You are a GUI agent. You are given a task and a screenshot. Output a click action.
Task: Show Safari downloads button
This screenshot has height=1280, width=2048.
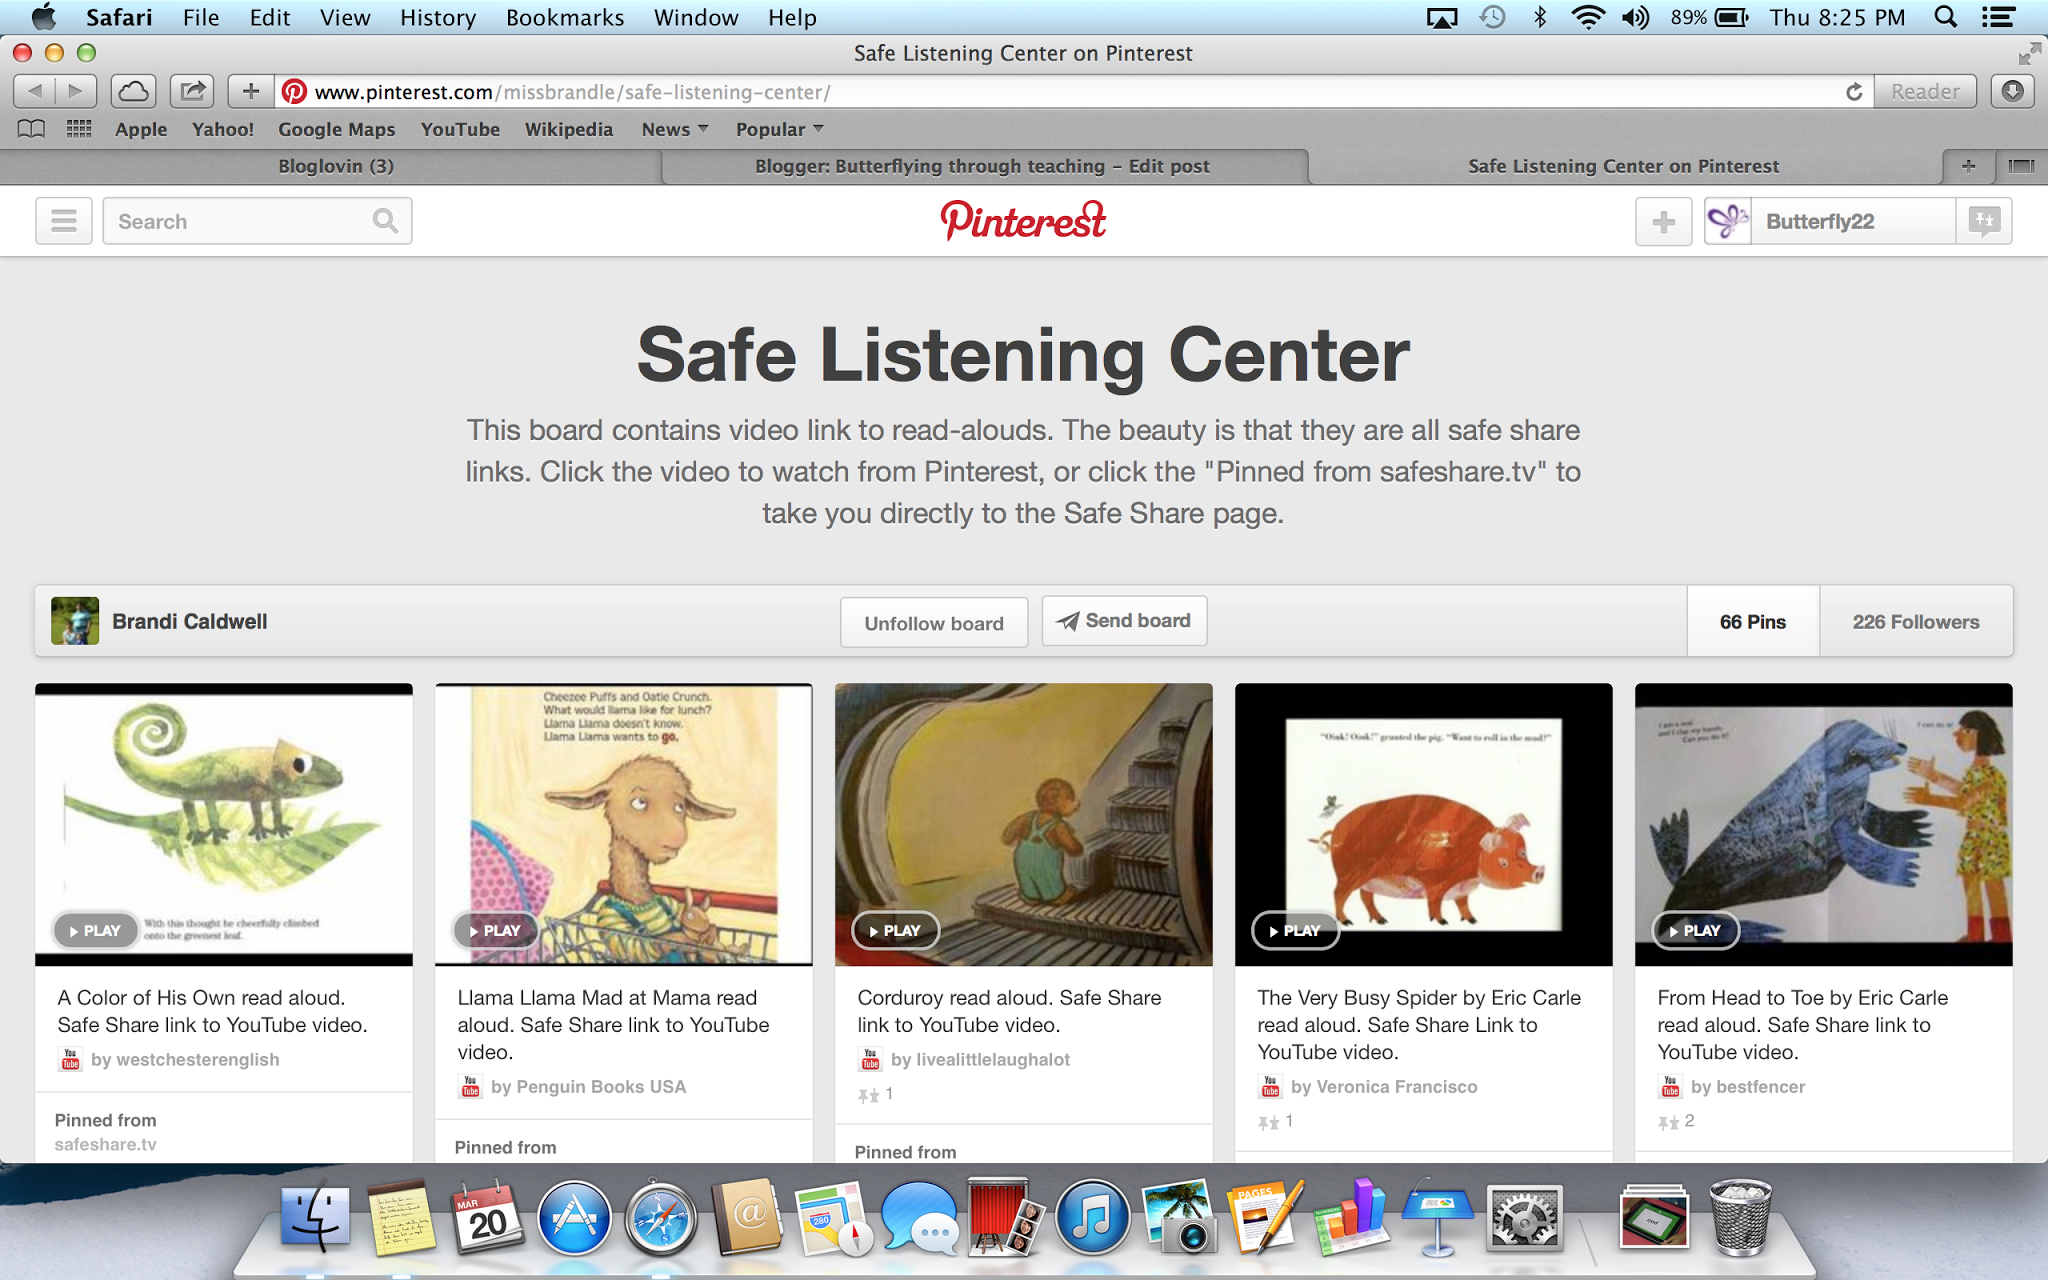click(2012, 92)
